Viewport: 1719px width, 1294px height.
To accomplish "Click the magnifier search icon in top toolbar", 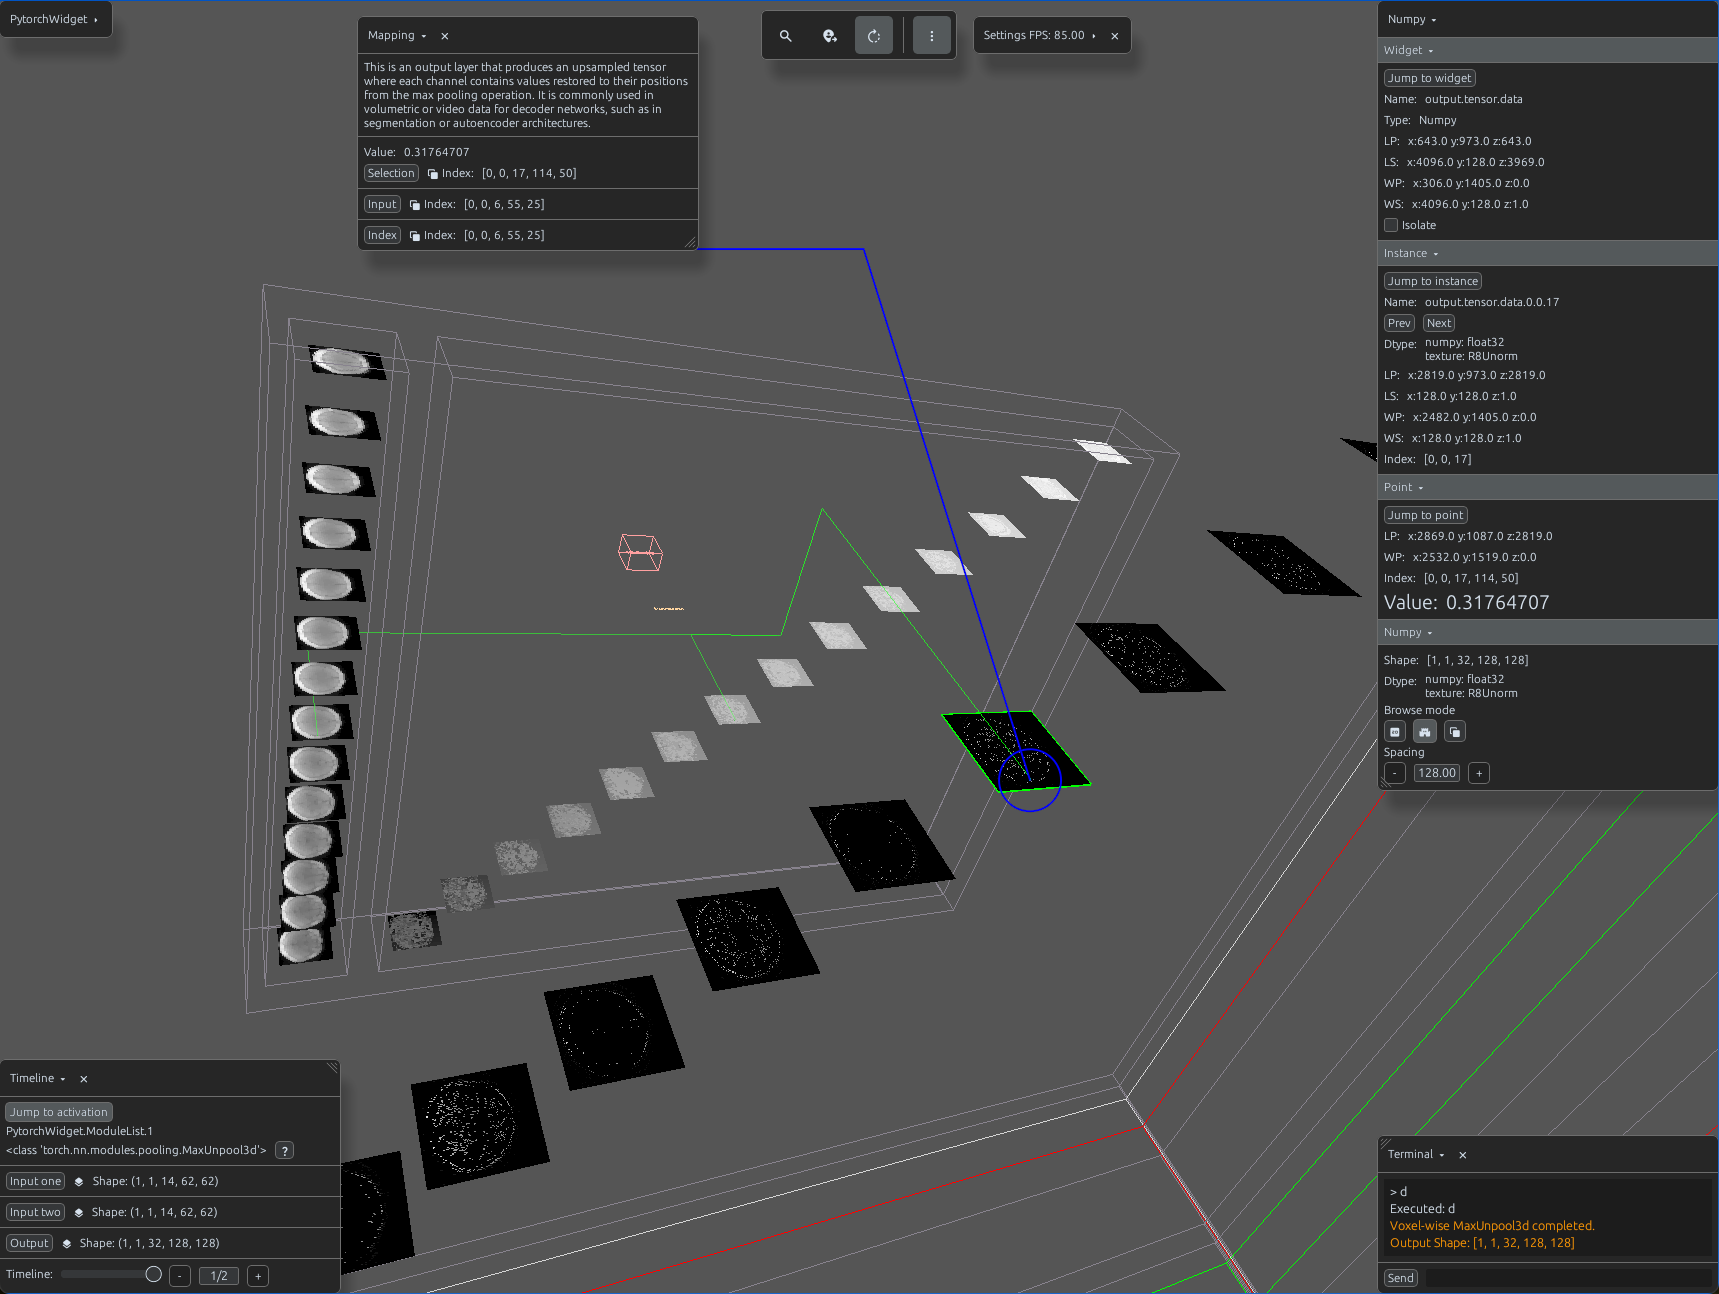I will (x=786, y=36).
